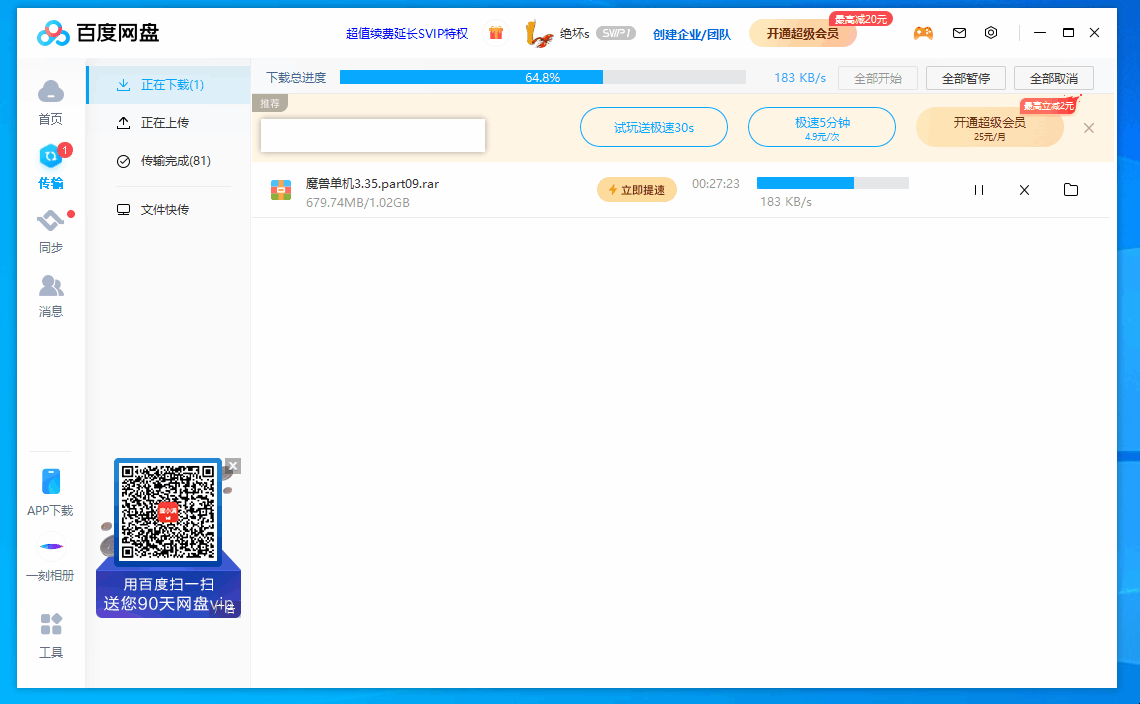The image size is (1140, 704).
Task: Click the gift box icon in top bar
Action: pyautogui.click(x=496, y=32)
